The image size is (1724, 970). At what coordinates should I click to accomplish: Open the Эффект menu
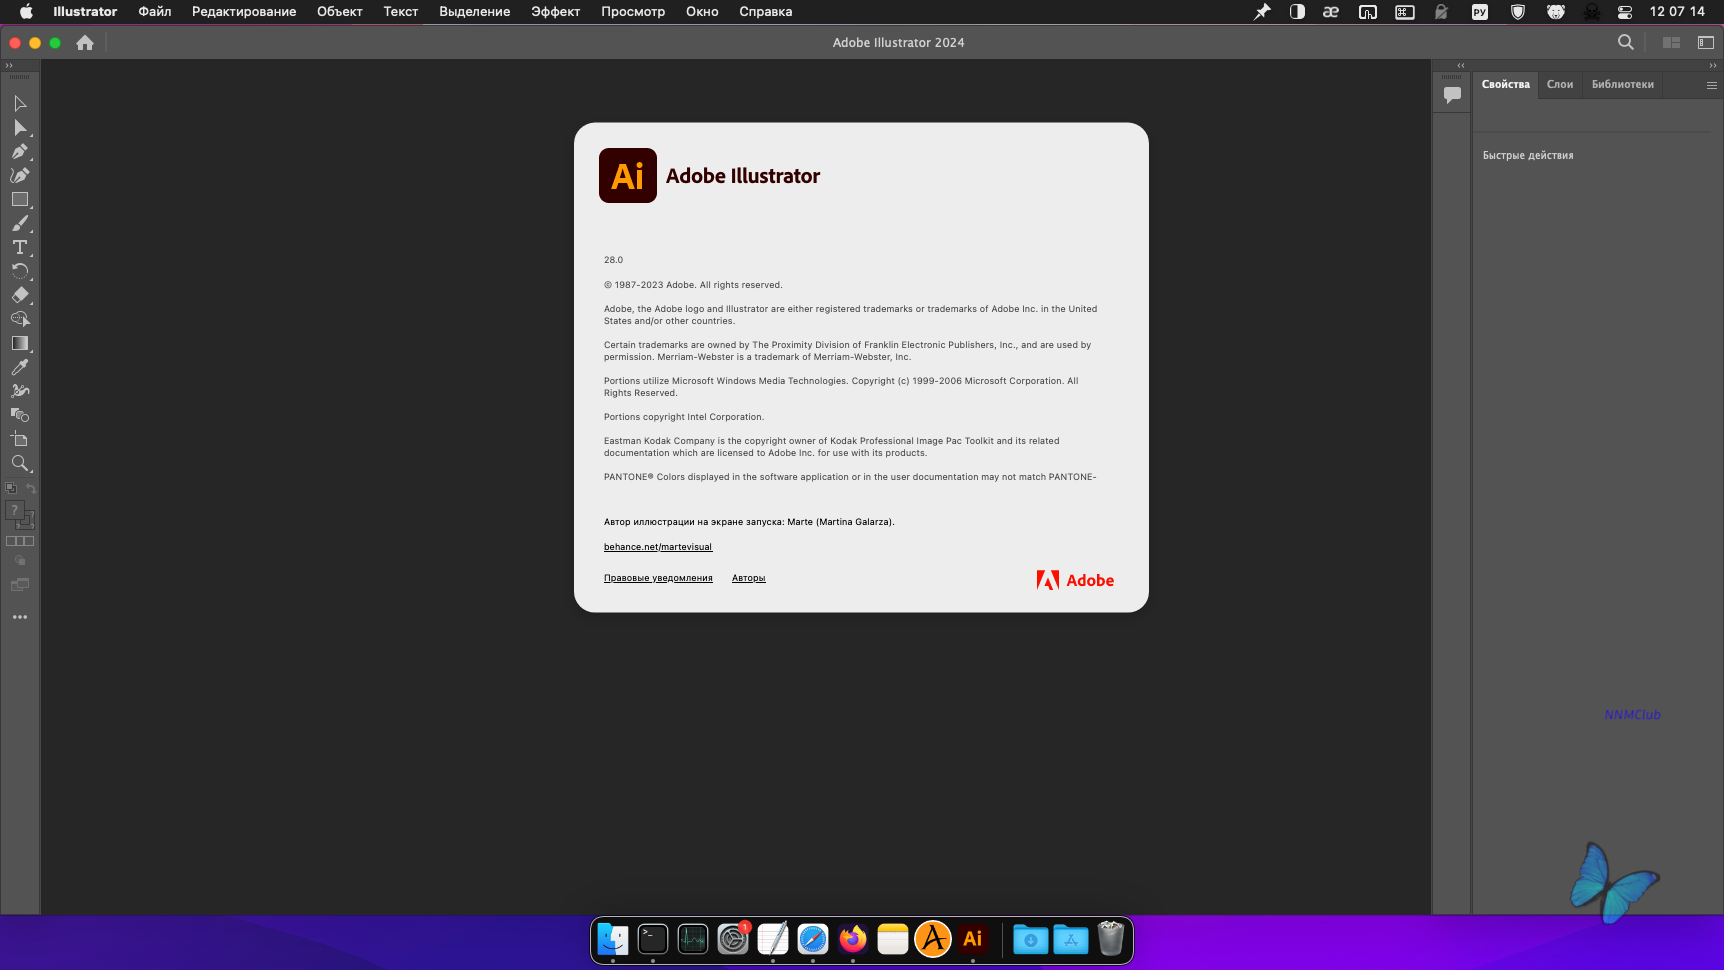tap(555, 12)
